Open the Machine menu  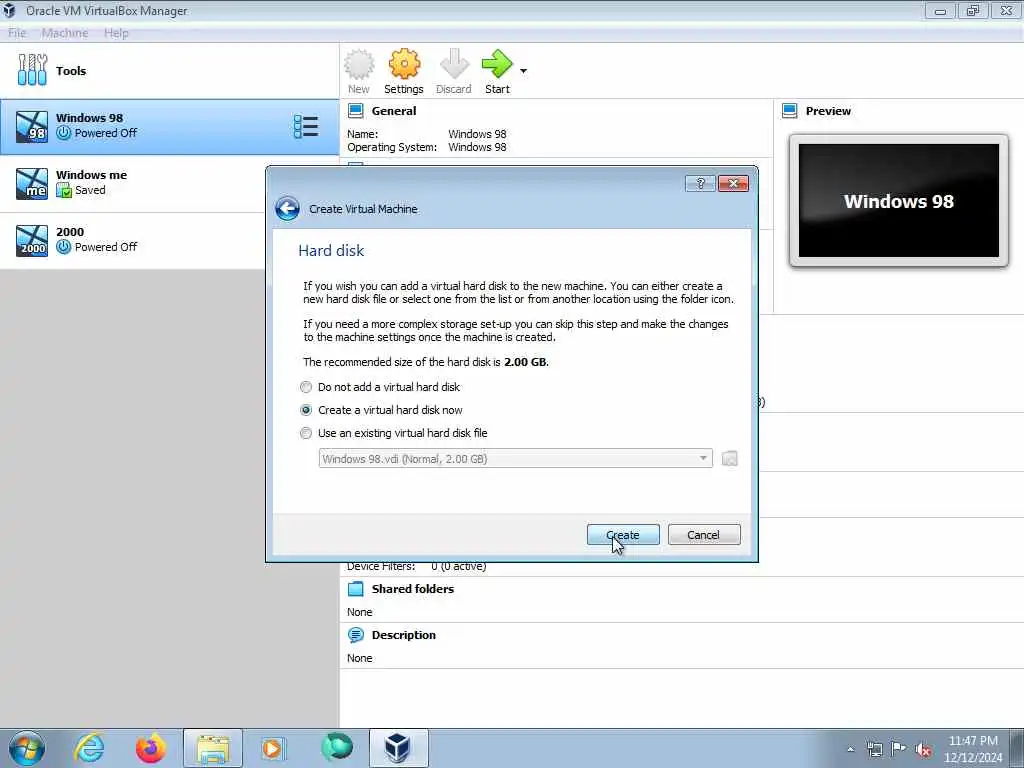[65, 33]
